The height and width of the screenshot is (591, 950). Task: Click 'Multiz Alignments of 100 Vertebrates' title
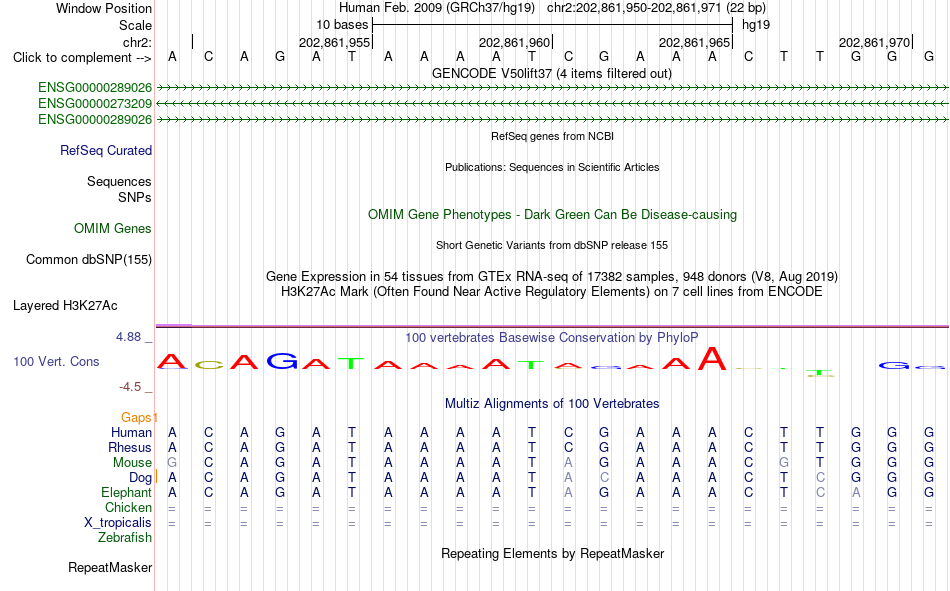coord(552,404)
